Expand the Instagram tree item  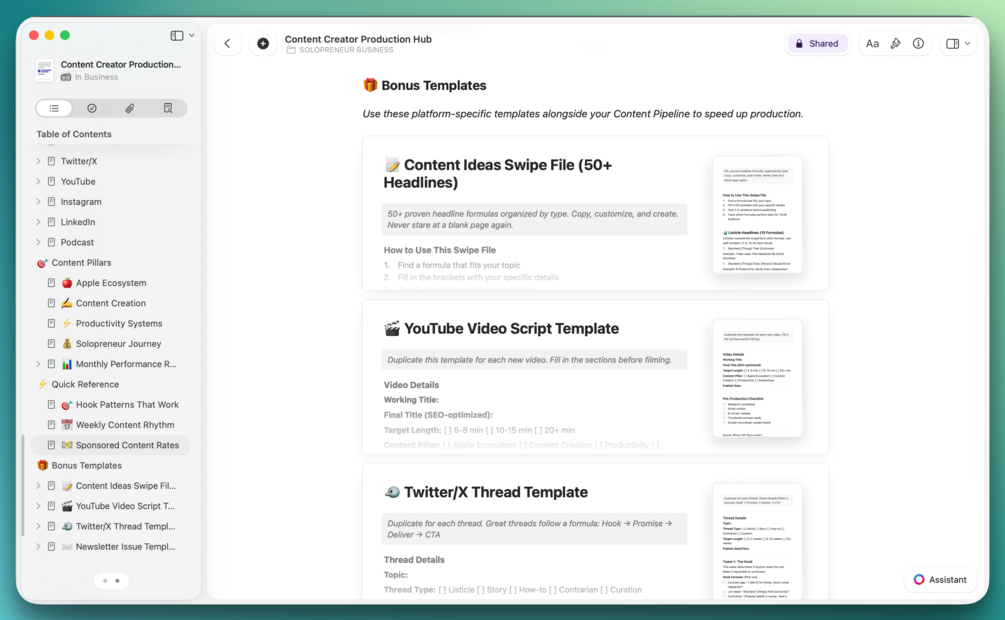pos(38,202)
